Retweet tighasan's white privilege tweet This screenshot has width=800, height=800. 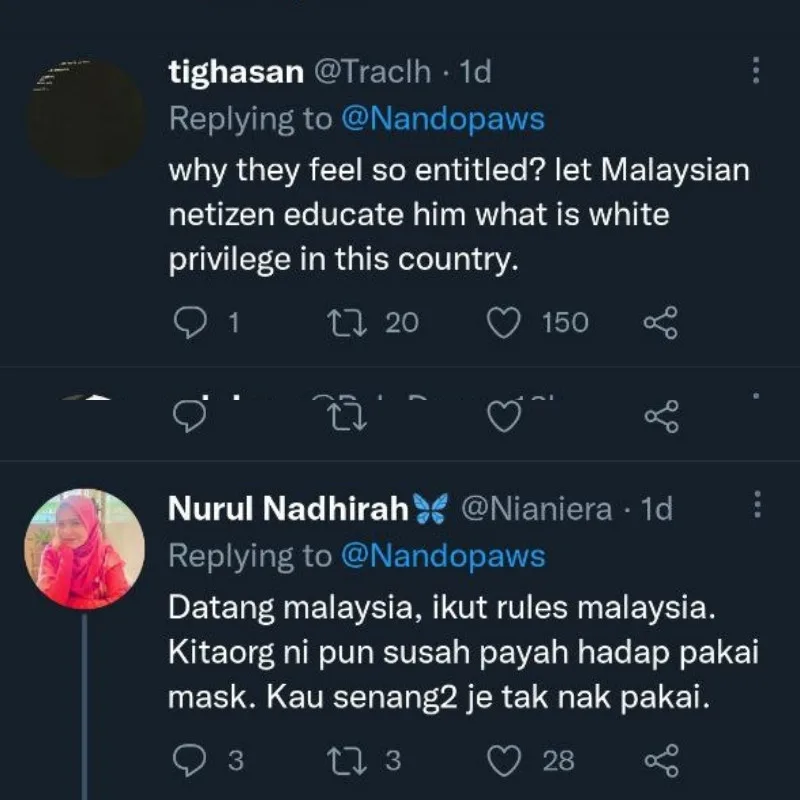pos(344,323)
